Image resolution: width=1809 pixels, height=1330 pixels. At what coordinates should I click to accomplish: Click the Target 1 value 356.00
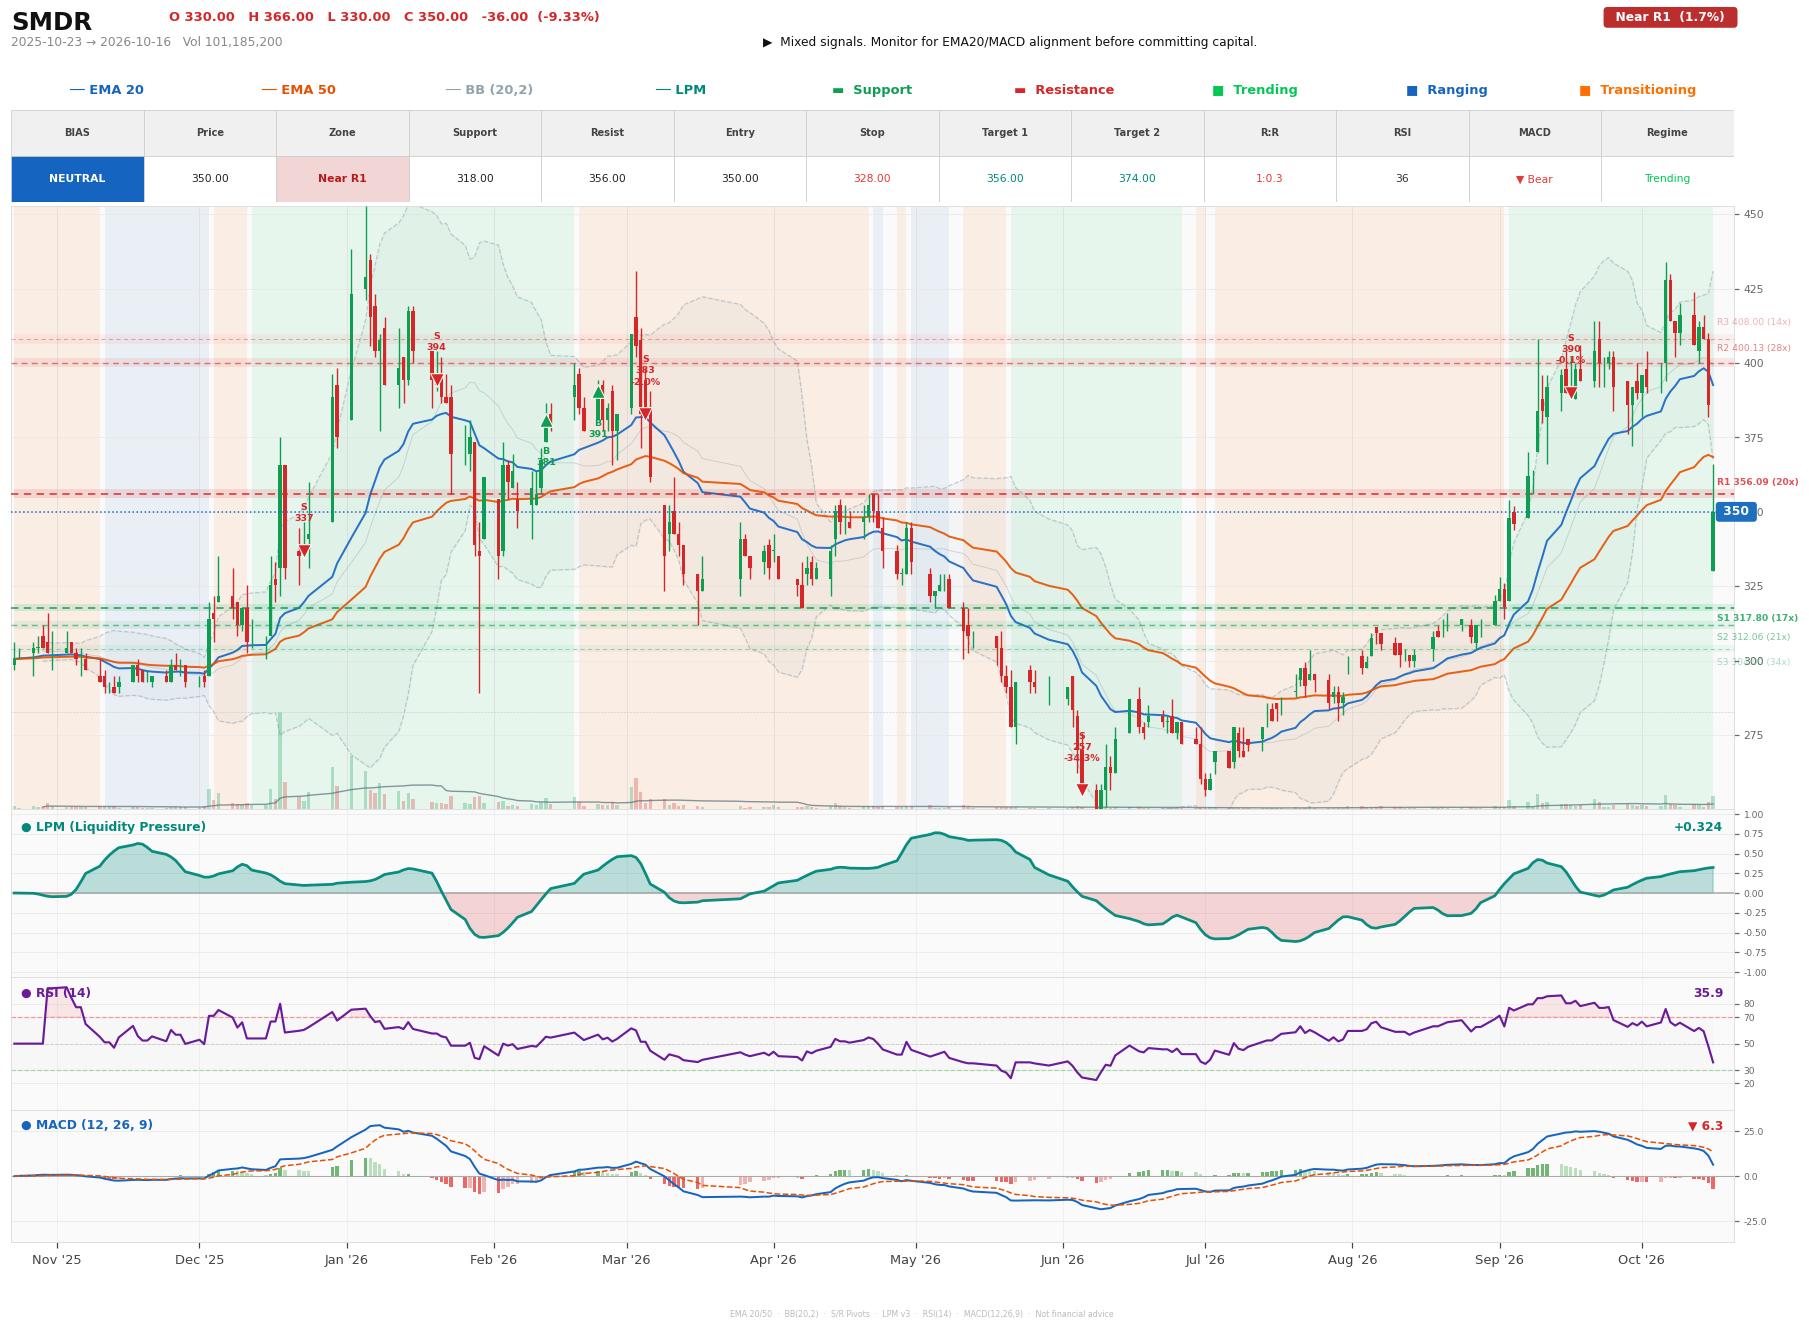click(x=1005, y=179)
